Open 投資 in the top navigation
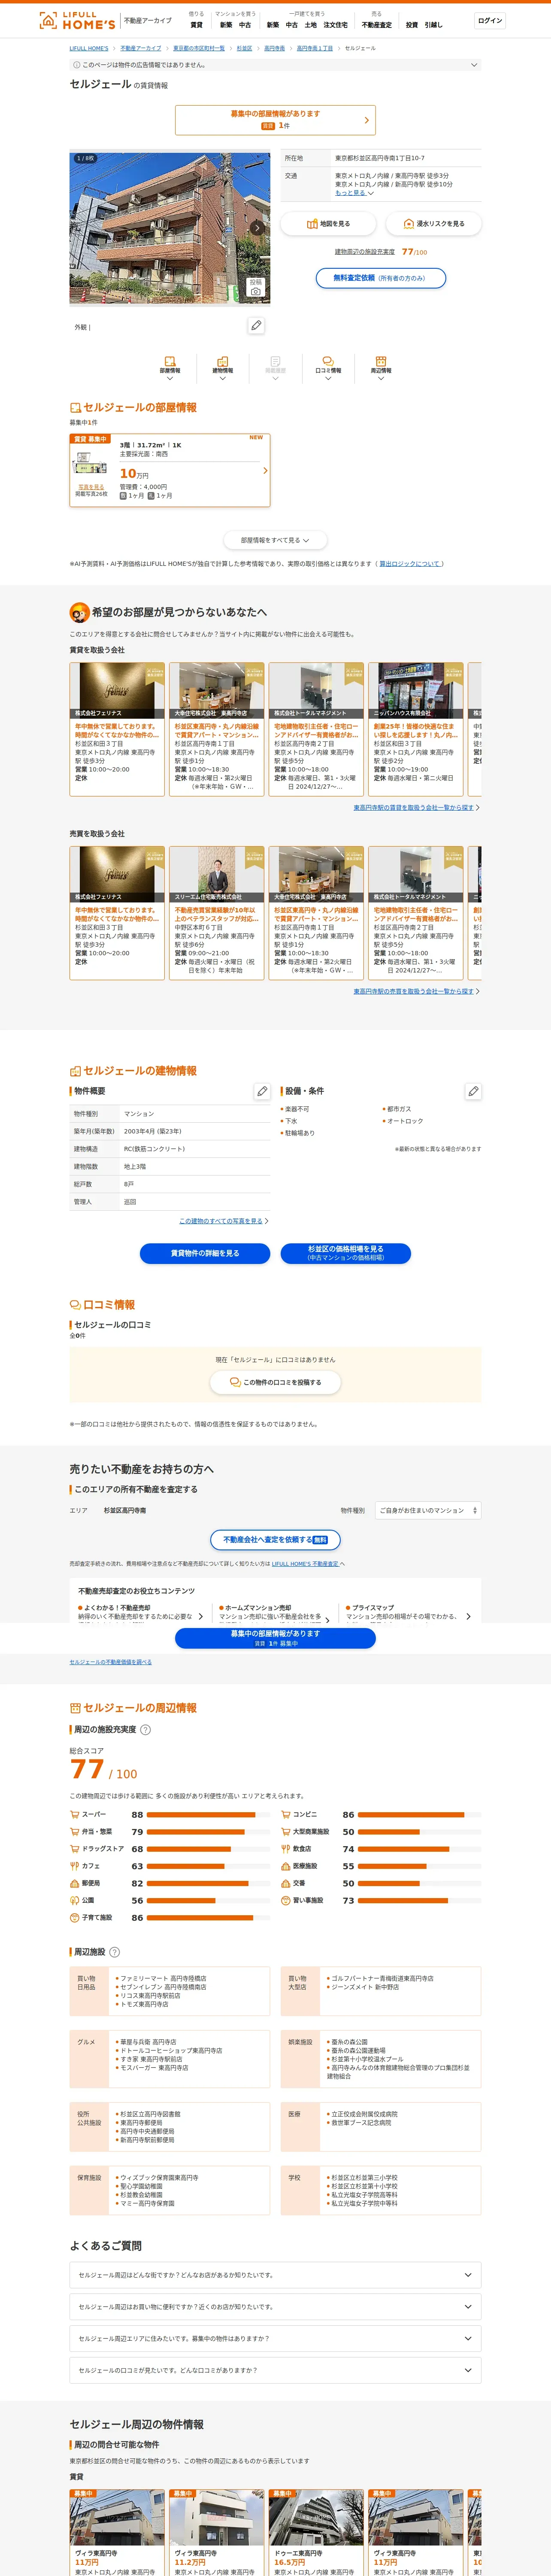Viewport: 551px width, 2576px height. [x=412, y=25]
